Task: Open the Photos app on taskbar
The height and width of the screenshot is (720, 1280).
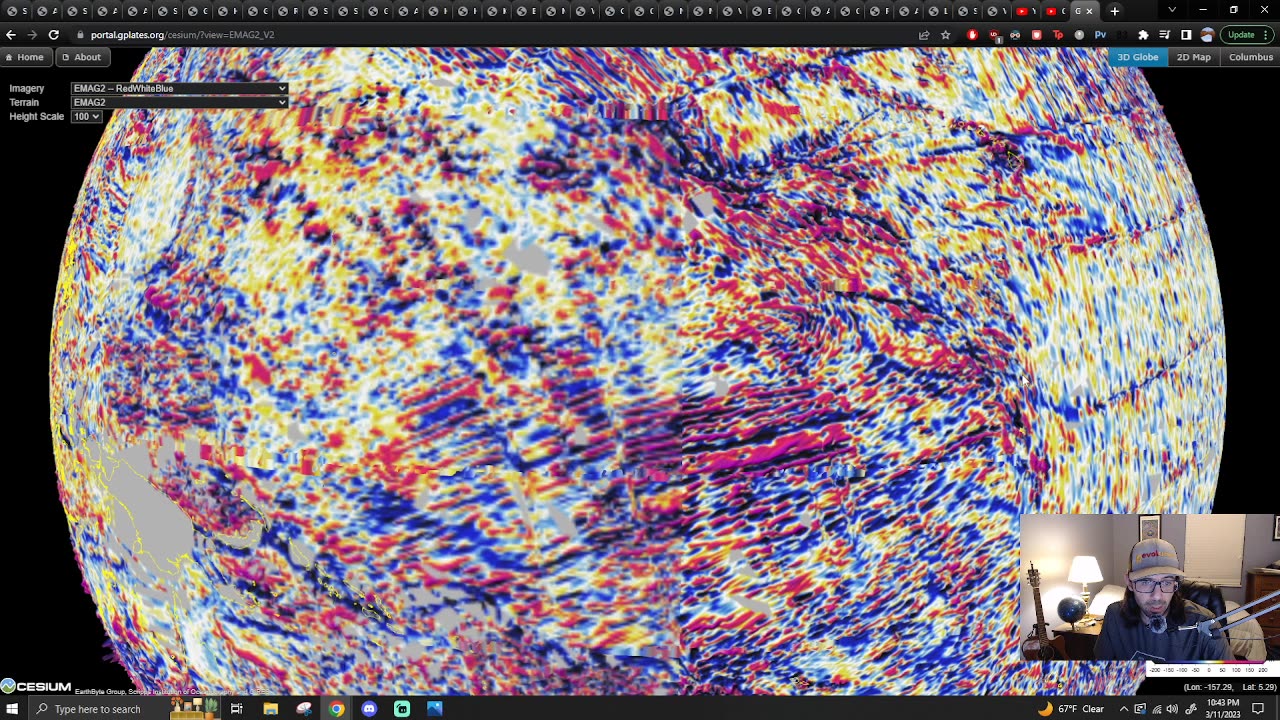Action: tap(435, 709)
